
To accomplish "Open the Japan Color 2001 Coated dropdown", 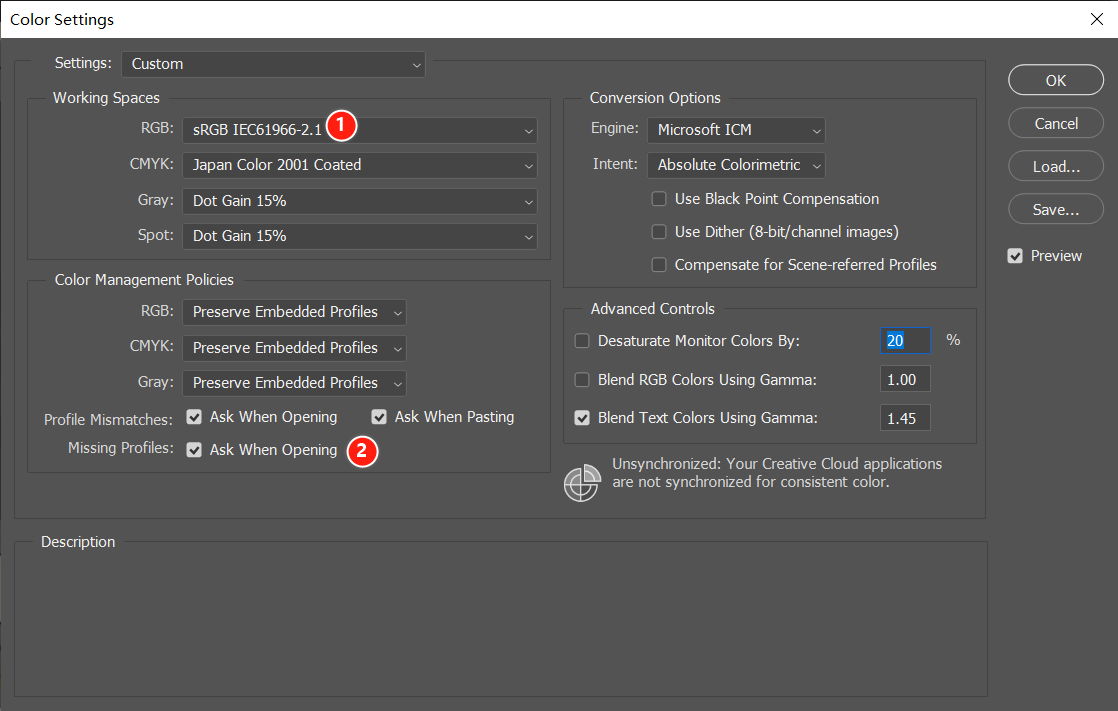I will click(359, 165).
